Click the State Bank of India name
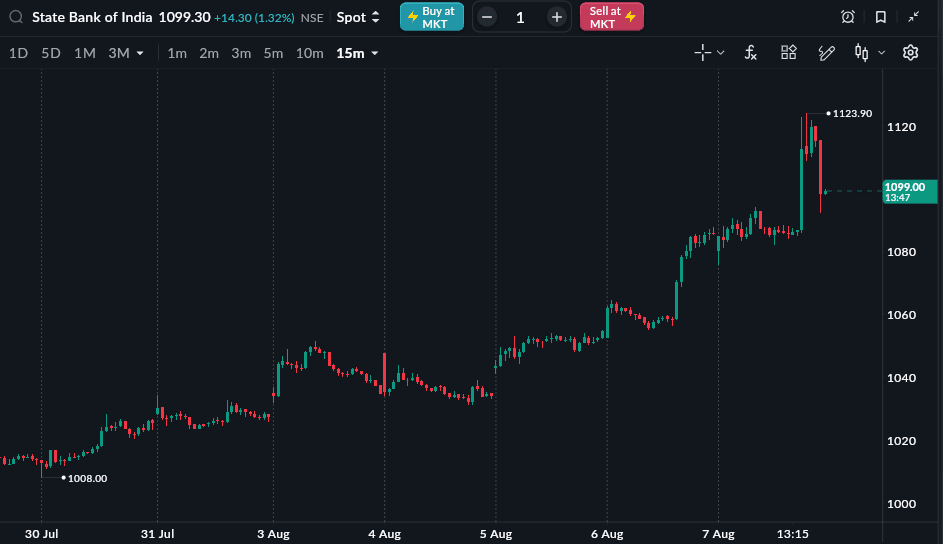 tap(92, 17)
